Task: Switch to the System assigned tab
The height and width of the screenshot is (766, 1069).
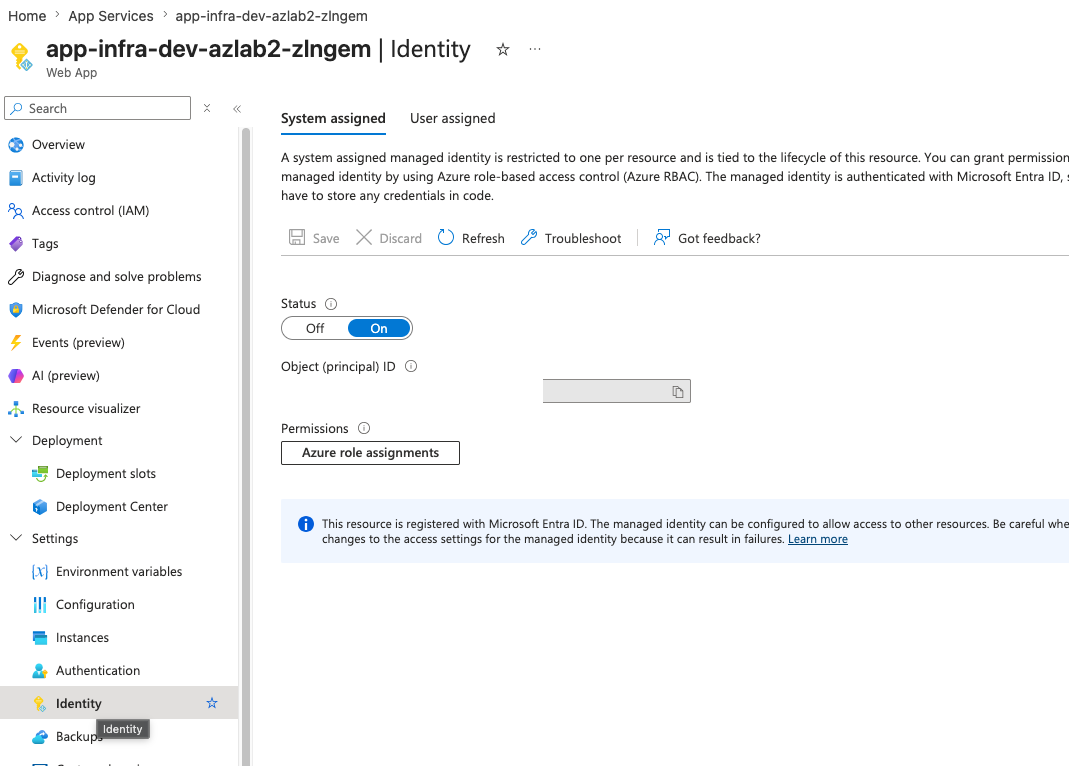Action: 333,119
